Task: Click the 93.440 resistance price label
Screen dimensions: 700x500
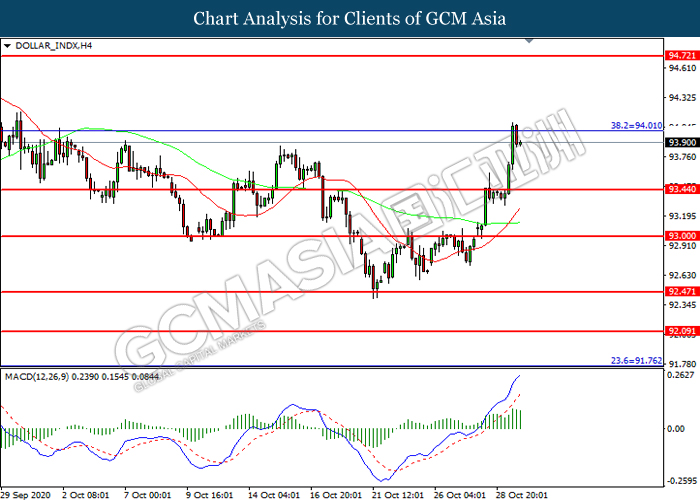Action: point(680,189)
